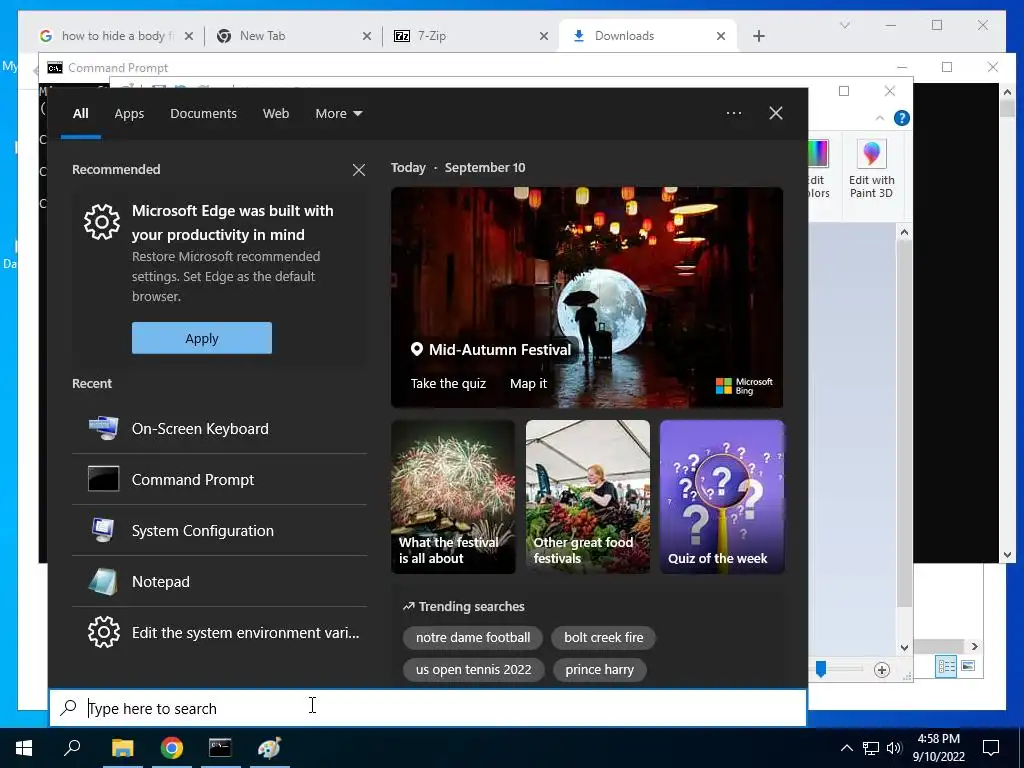Open the Action Center notification icon
1024x768 pixels.
(x=991, y=748)
